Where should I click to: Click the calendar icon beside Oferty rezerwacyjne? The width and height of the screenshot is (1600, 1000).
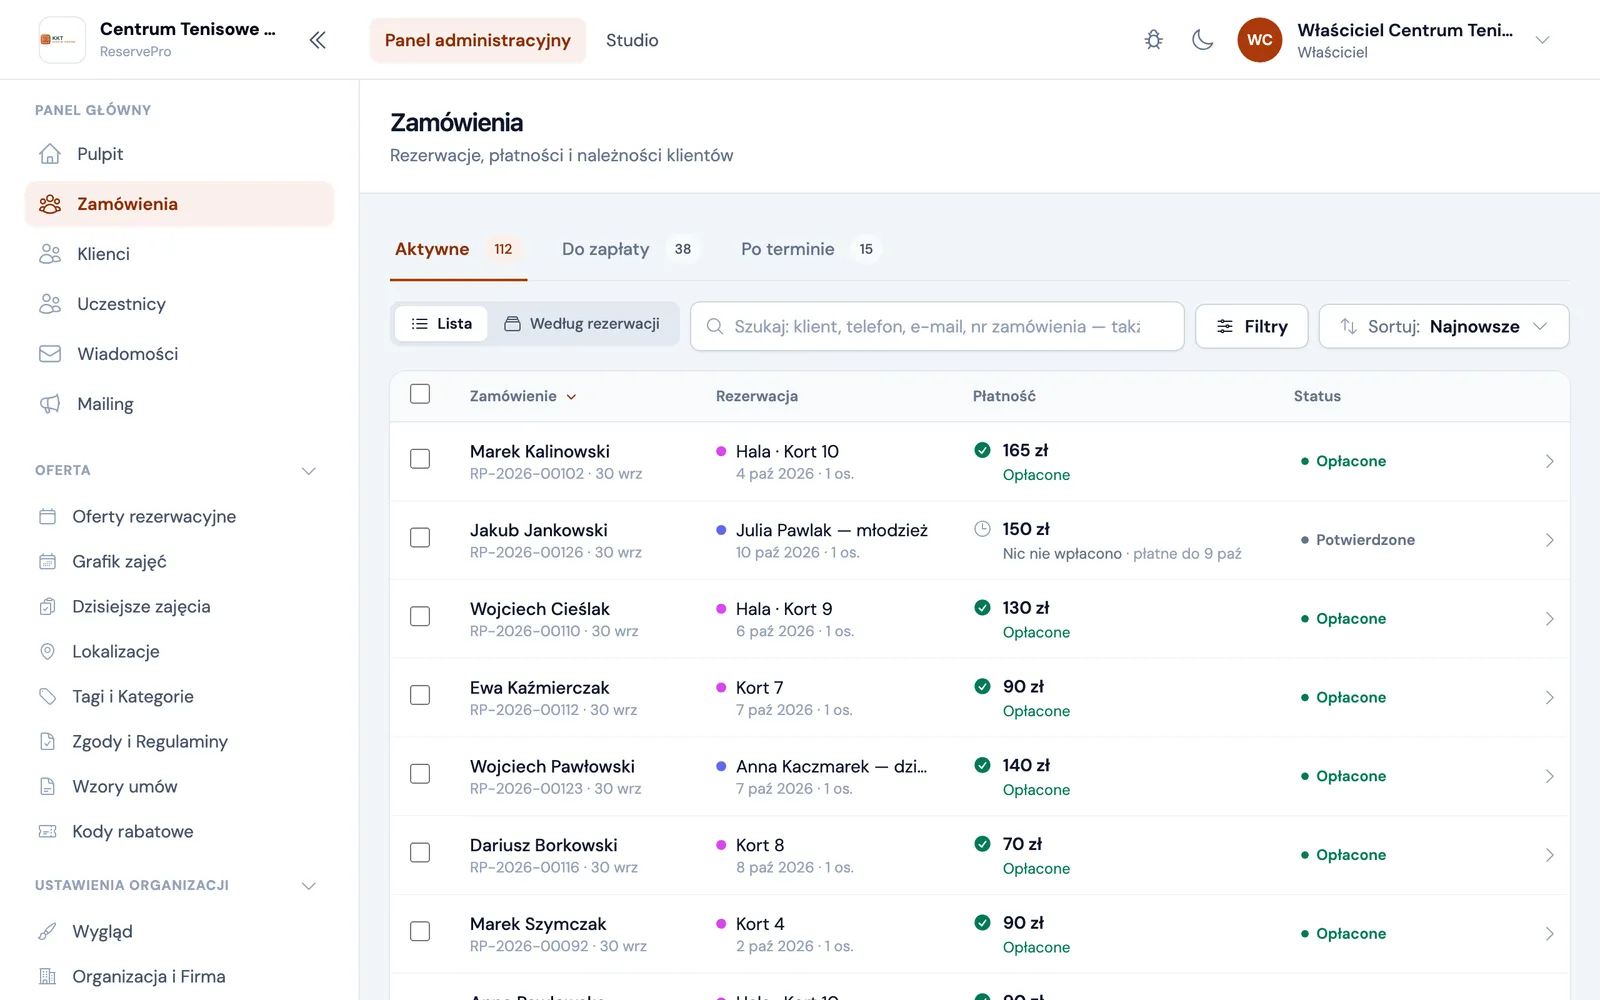coord(47,517)
